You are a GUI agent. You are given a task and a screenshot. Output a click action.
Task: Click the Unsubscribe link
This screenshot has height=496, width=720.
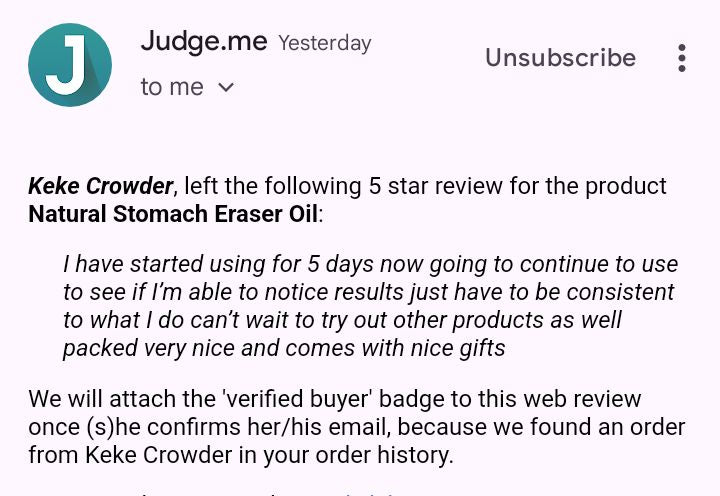coord(560,58)
